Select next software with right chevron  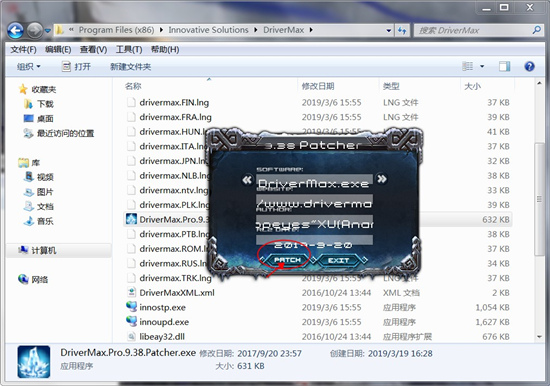[x=382, y=179]
